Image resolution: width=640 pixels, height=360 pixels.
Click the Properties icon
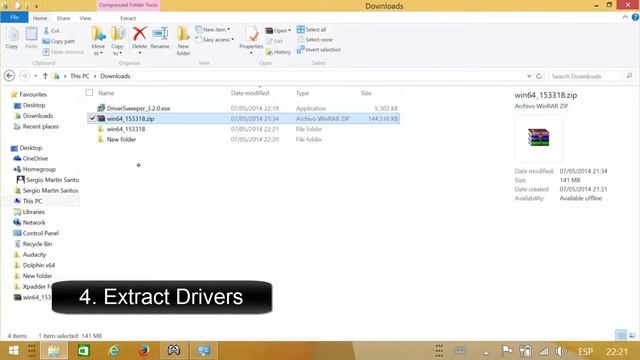point(251,40)
